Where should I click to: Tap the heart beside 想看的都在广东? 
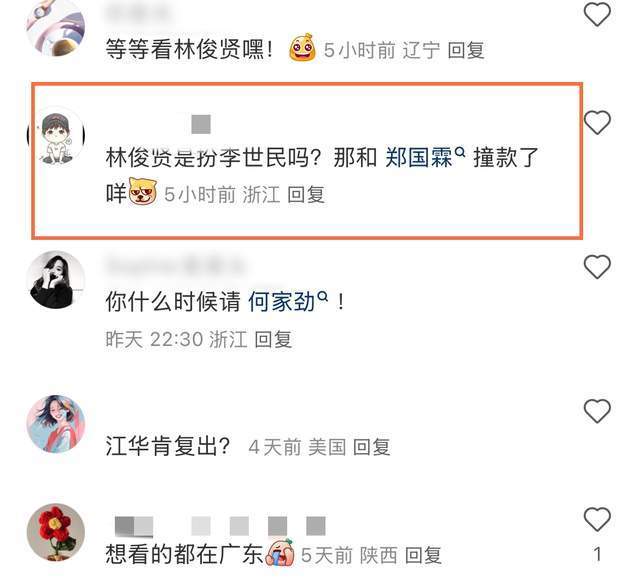(597, 519)
